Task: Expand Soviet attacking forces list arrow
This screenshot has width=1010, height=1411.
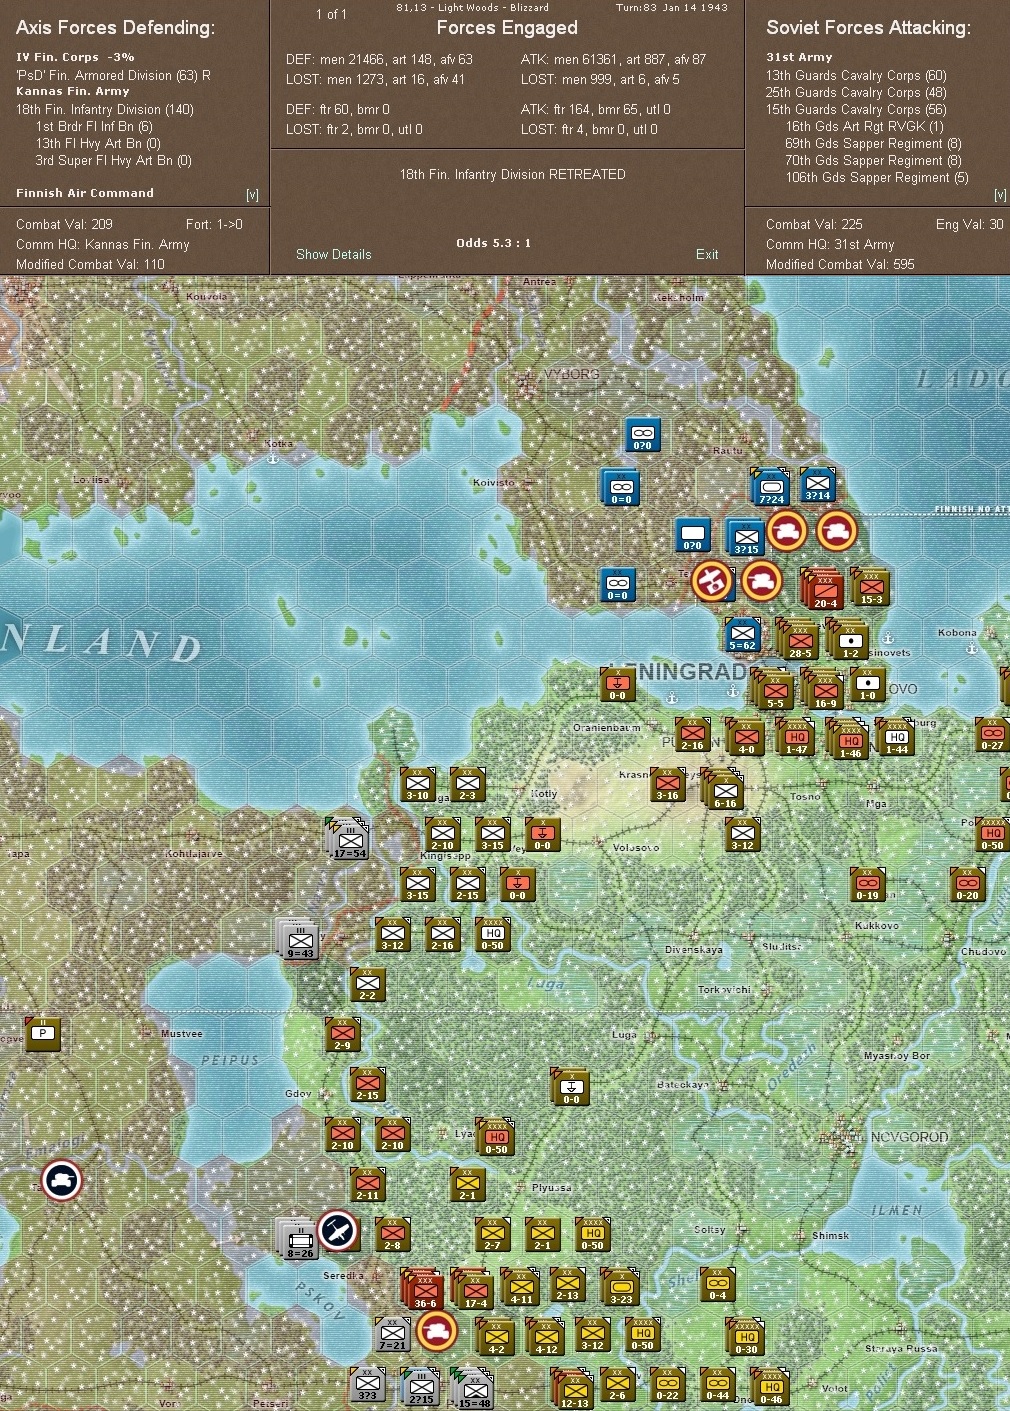Action: coord(1000,195)
